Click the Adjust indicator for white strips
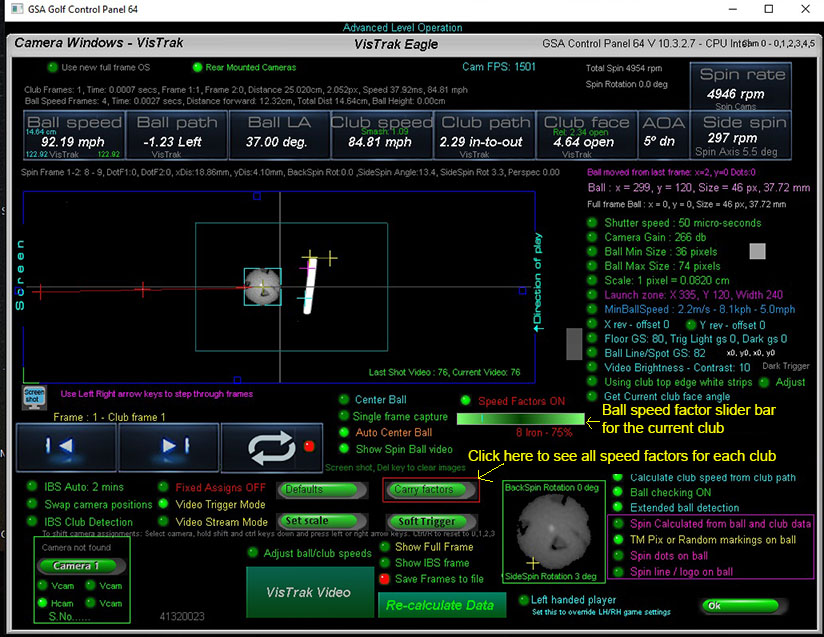Viewport: 824px width, 637px height. pyautogui.click(x=764, y=382)
